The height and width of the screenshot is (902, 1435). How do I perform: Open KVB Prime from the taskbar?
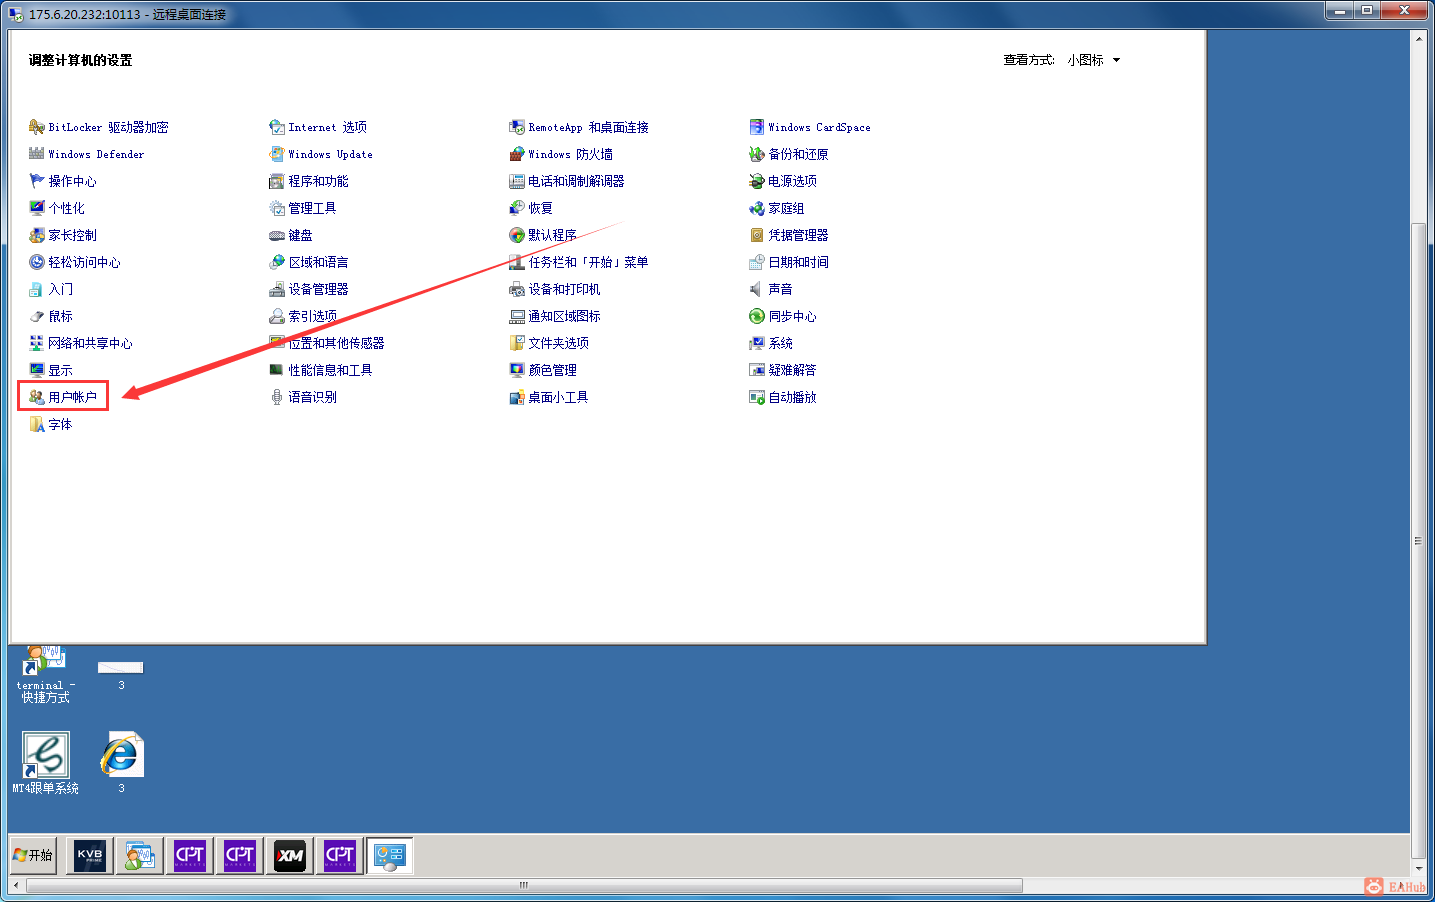coord(90,856)
